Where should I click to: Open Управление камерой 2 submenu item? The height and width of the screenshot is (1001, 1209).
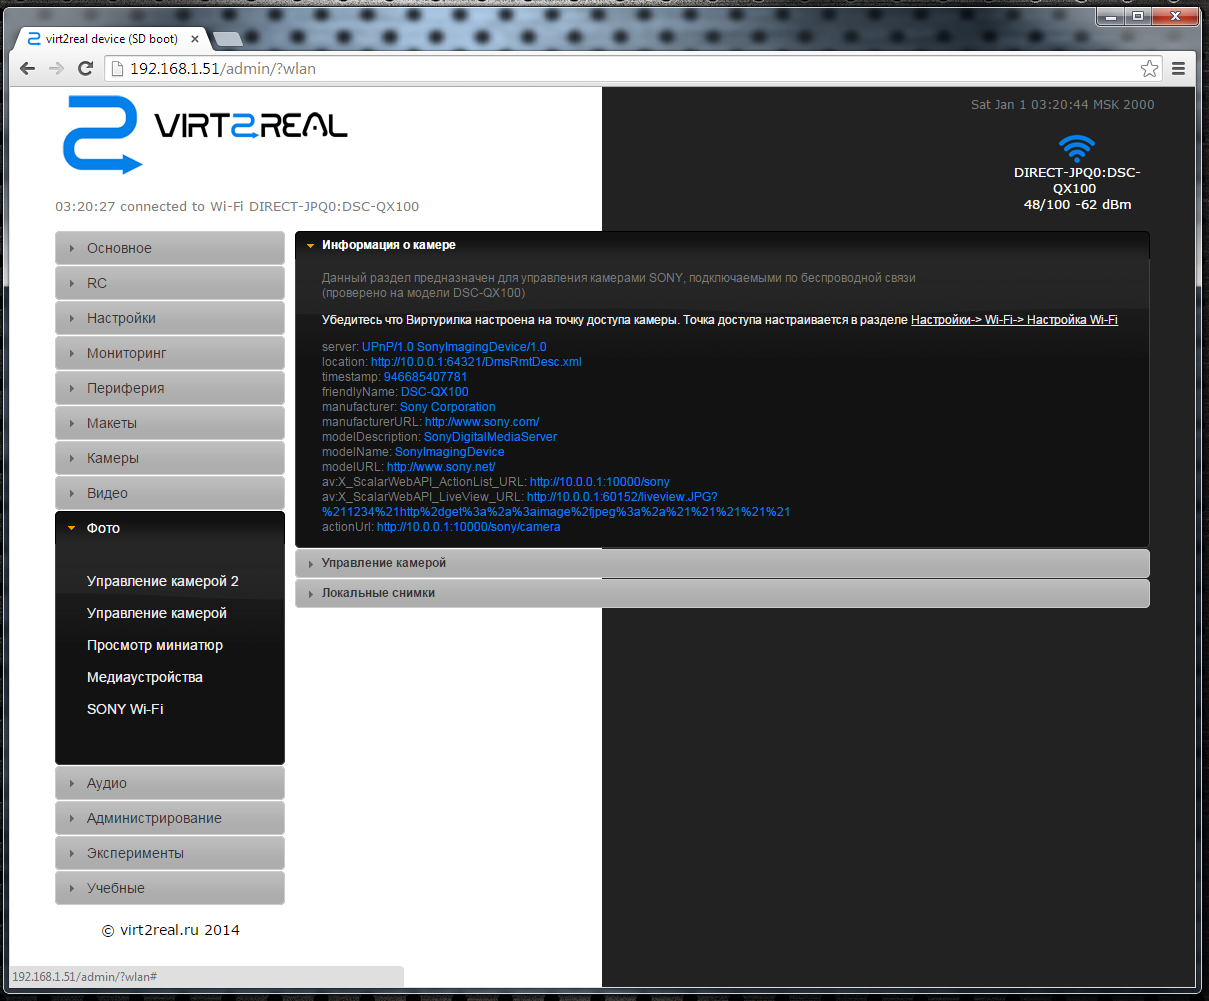[163, 581]
